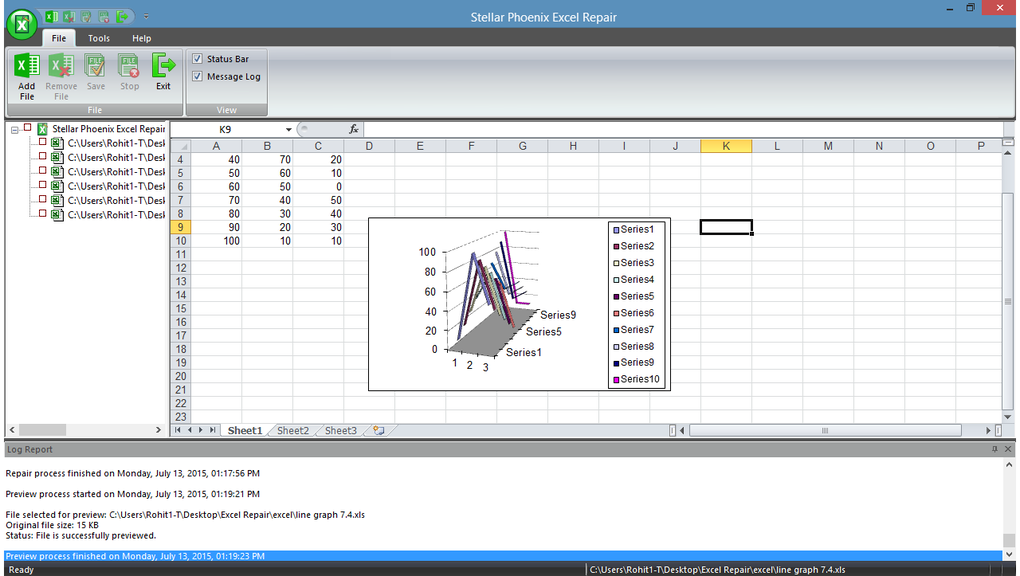Image resolution: width=1020 pixels, height=576 pixels.
Task: Check the third file entry's checkbox in tree
Action: pos(42,171)
